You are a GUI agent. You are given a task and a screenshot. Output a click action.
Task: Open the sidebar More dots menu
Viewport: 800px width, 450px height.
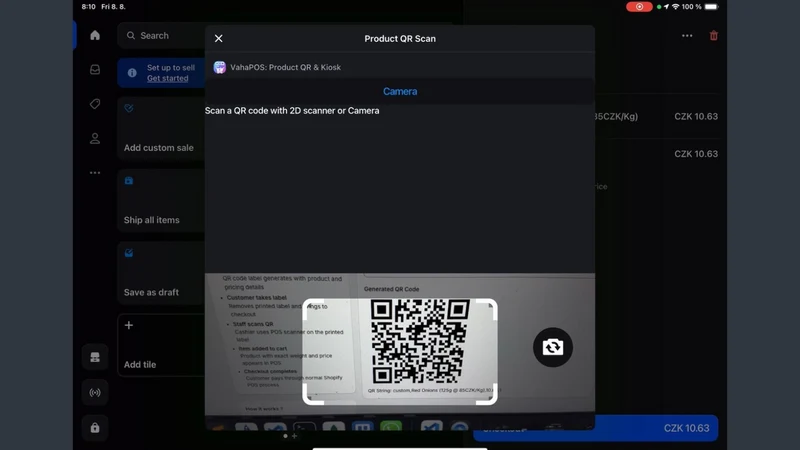point(95,173)
